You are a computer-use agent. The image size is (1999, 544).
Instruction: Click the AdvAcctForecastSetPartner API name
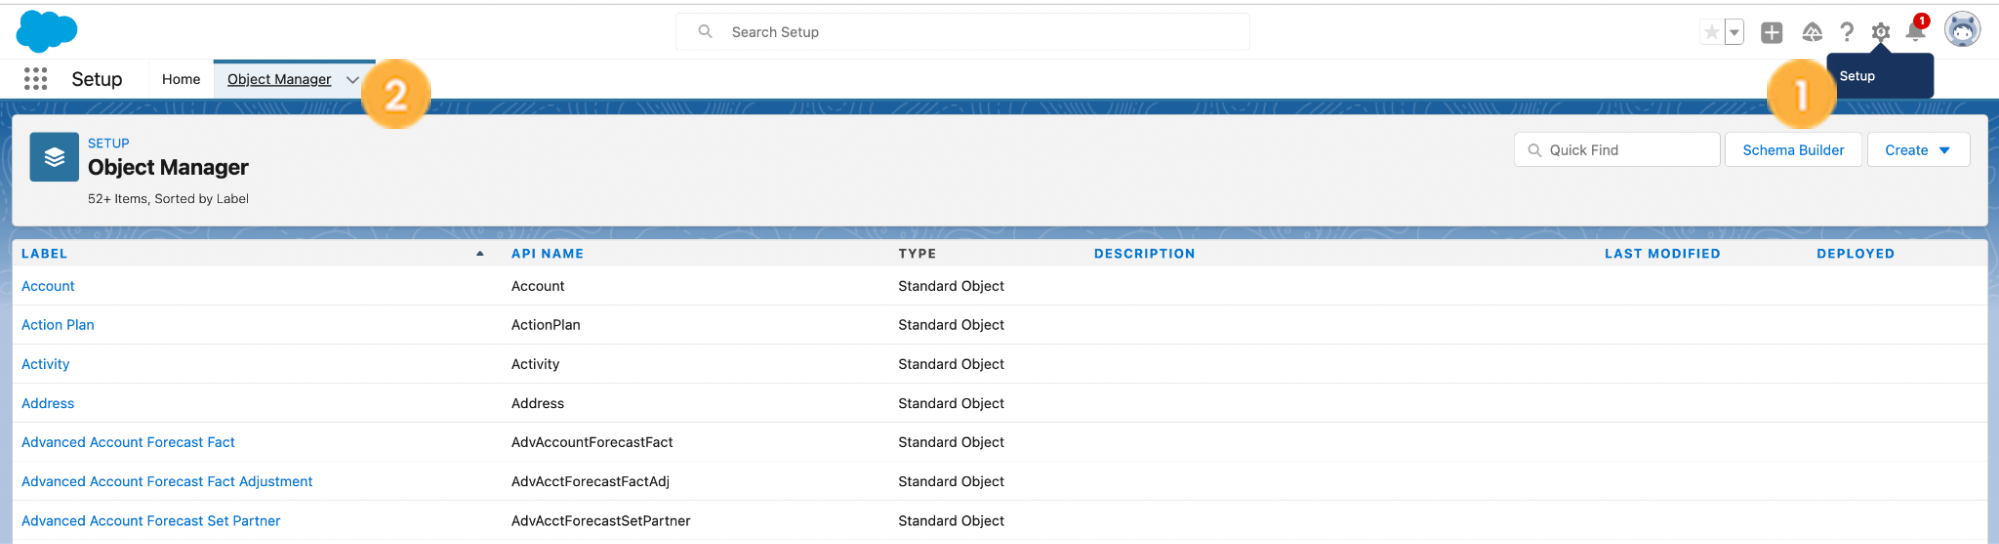(x=601, y=521)
